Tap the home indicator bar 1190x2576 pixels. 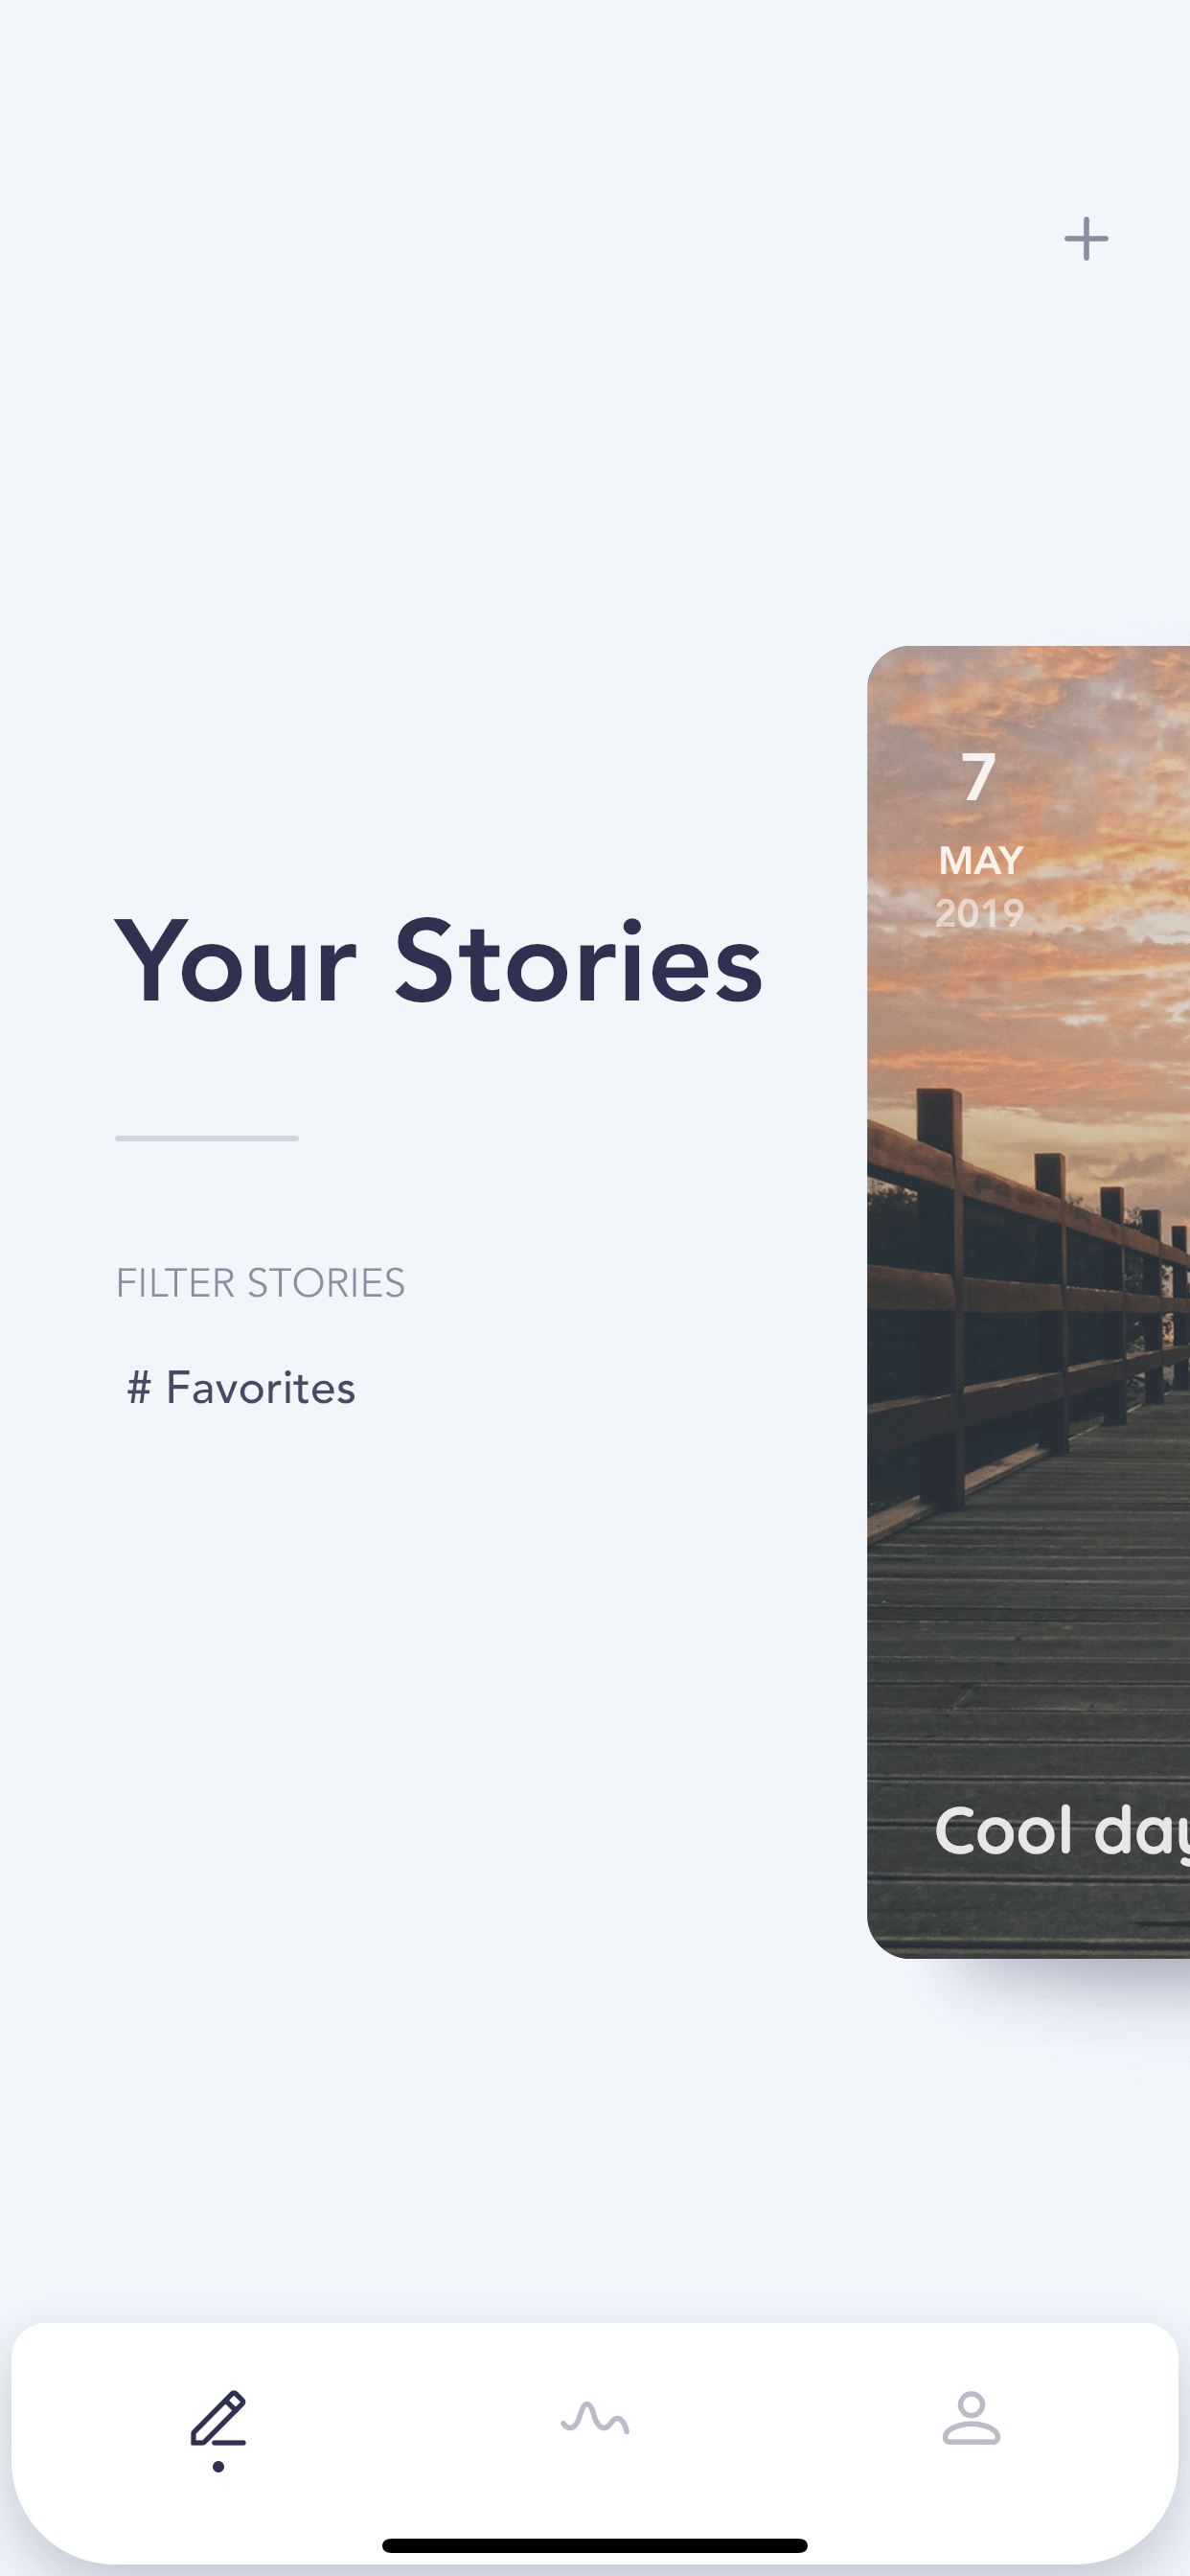[595, 2546]
